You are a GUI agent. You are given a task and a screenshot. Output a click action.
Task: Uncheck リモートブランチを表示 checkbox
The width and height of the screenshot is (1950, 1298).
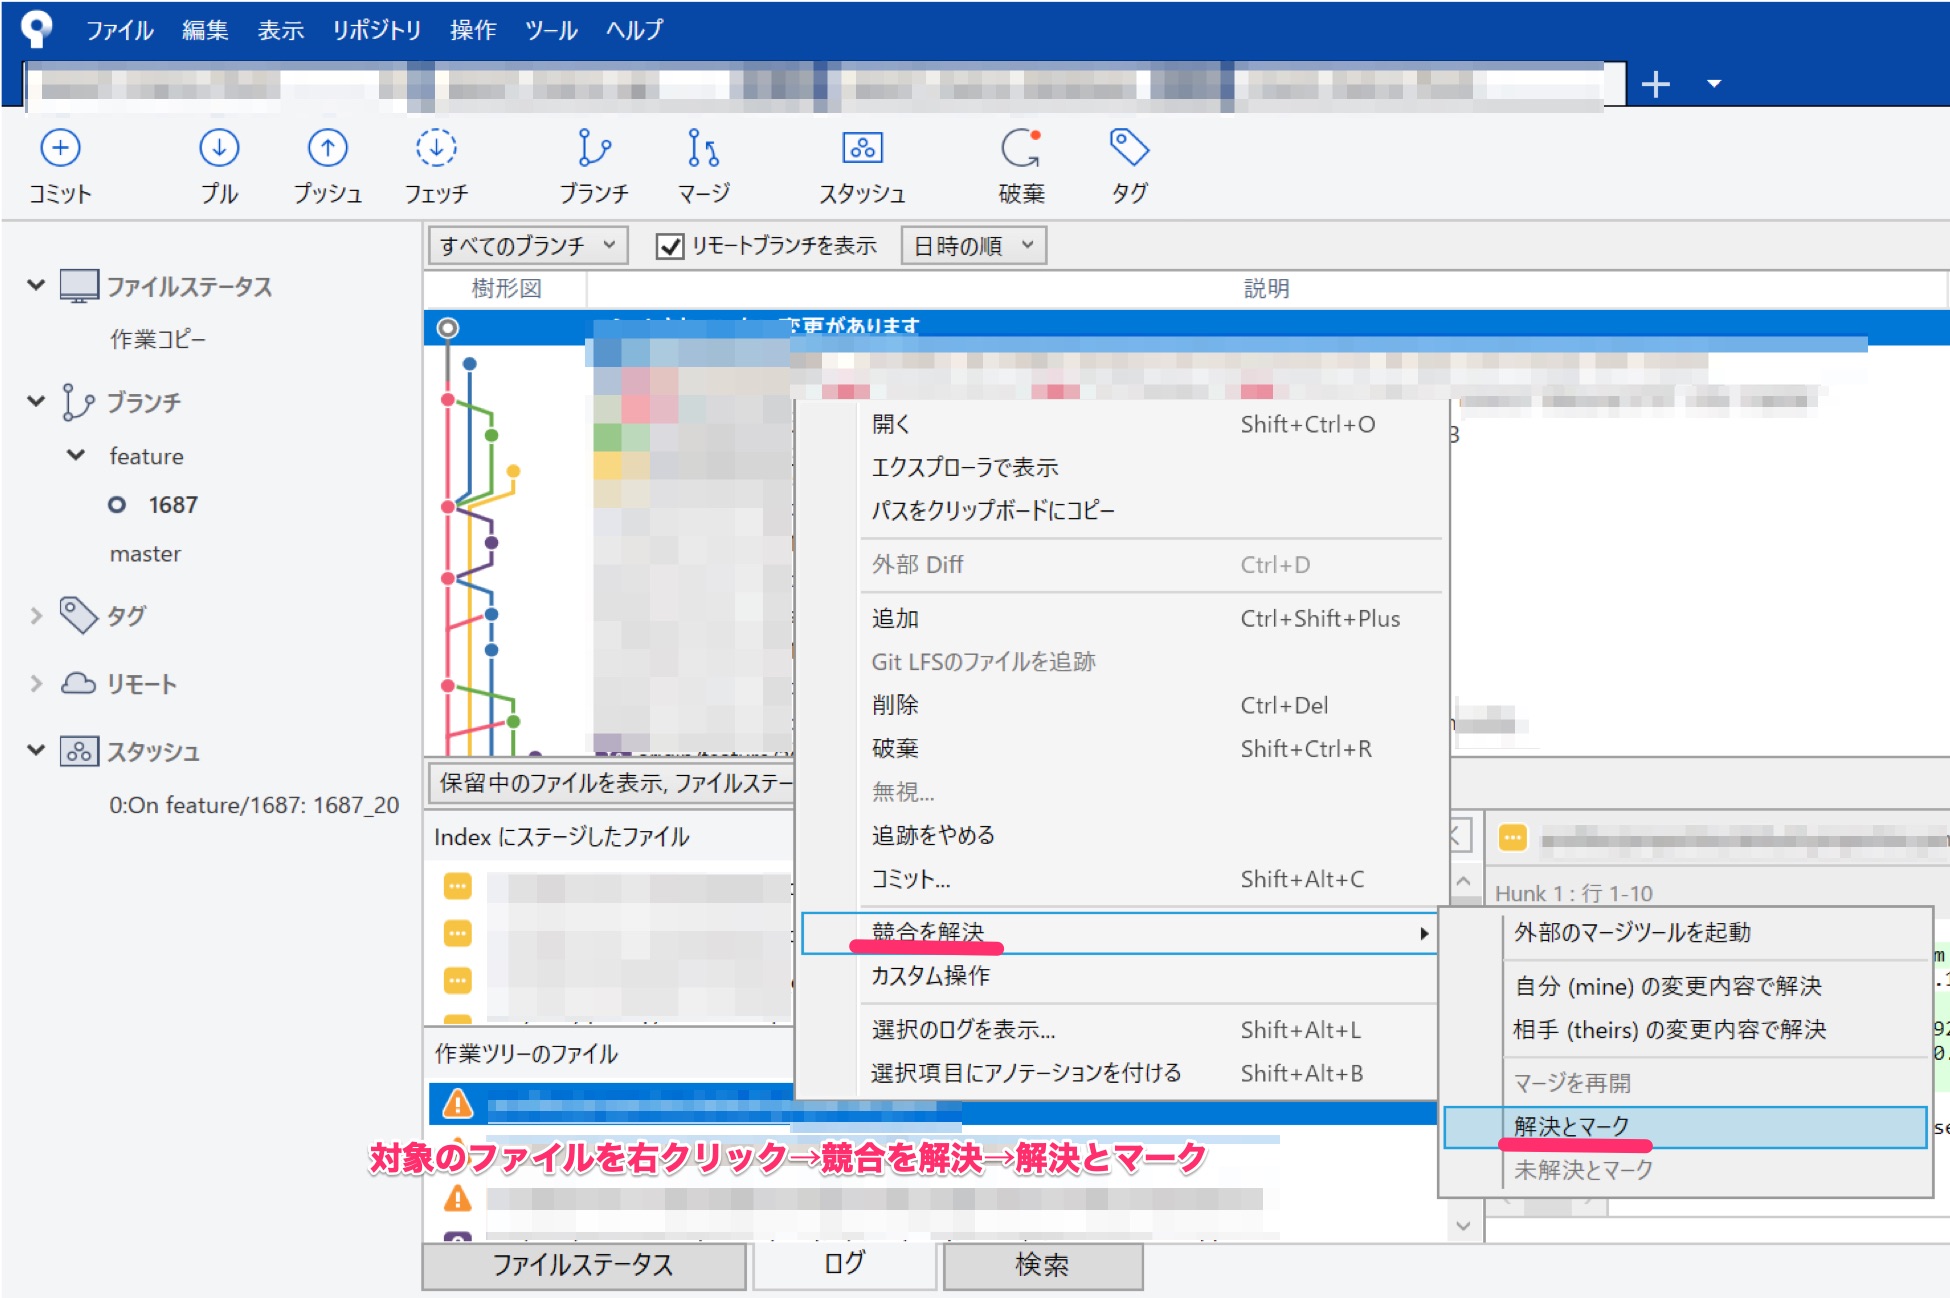pos(670,244)
